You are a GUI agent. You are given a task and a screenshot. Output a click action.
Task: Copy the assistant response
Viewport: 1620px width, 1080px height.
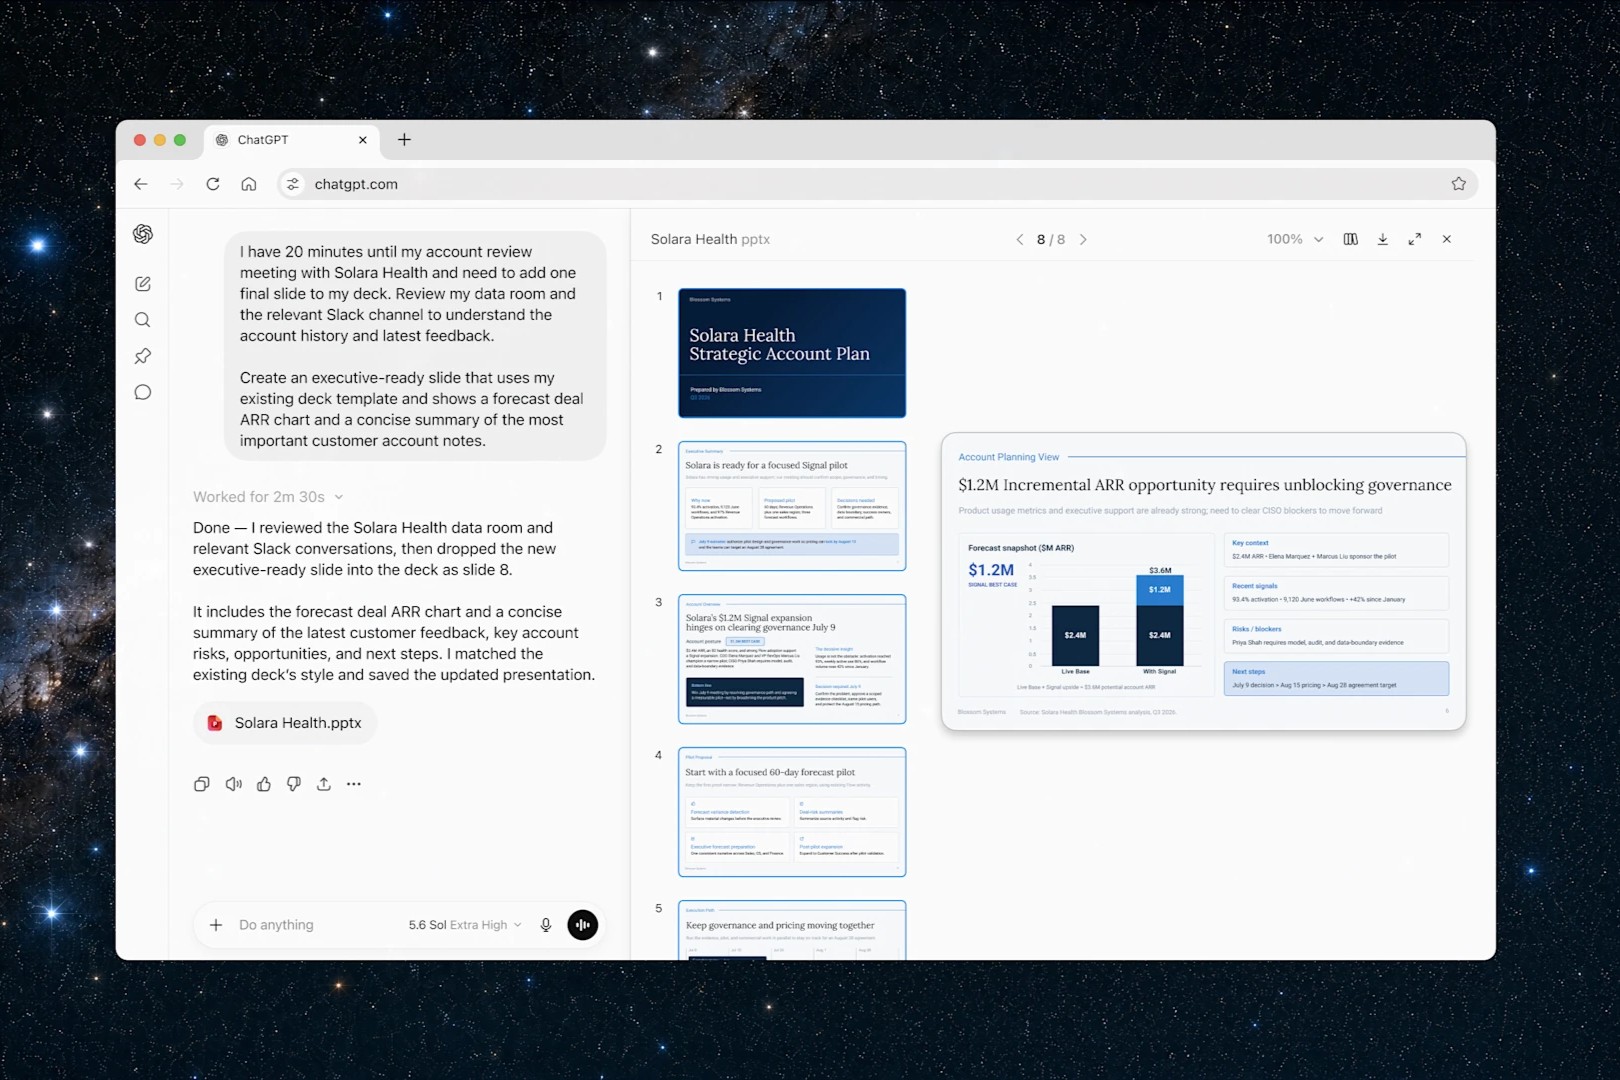202,784
